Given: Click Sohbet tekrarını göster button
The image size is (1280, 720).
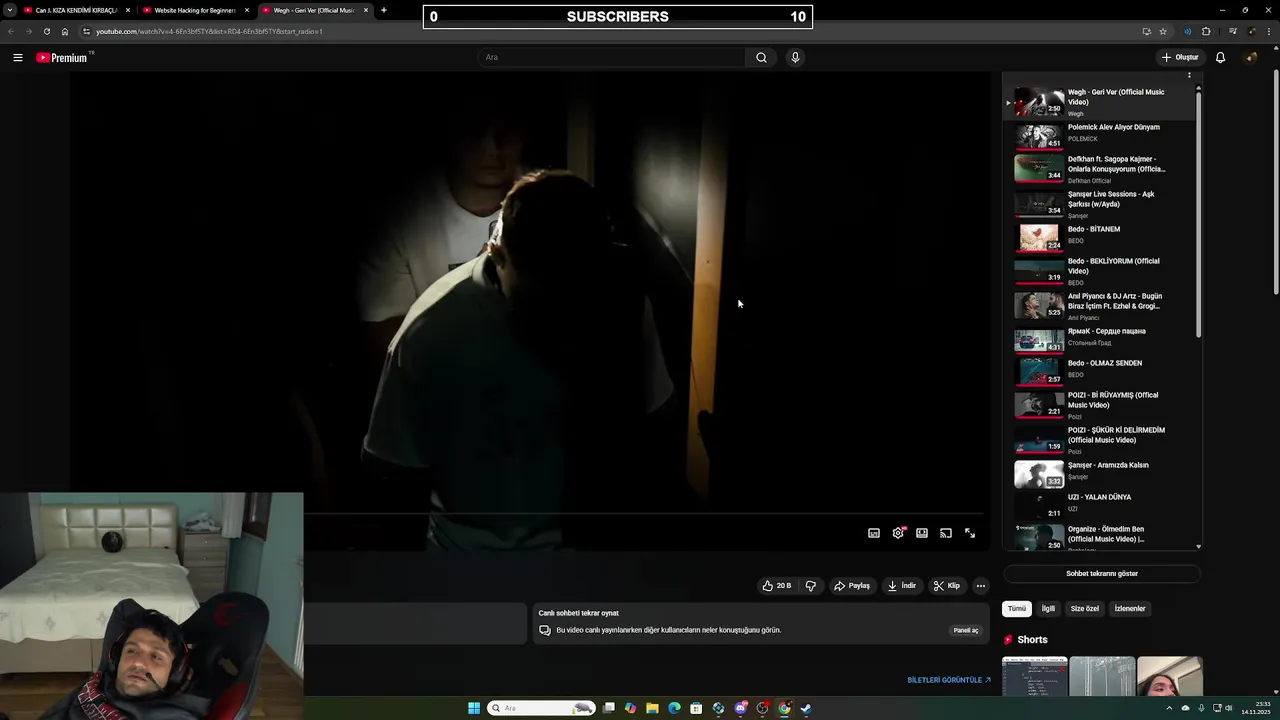Looking at the screenshot, I should 1101,574.
